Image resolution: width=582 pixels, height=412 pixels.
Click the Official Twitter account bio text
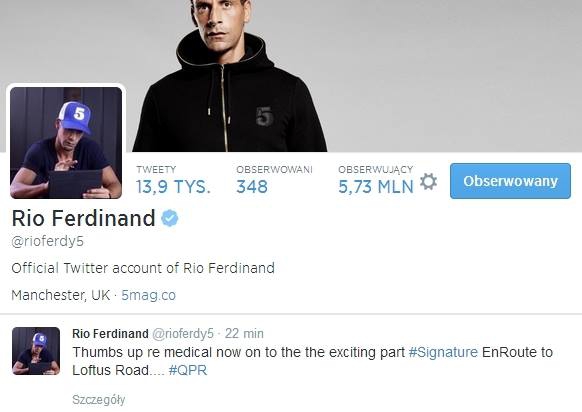coord(143,268)
